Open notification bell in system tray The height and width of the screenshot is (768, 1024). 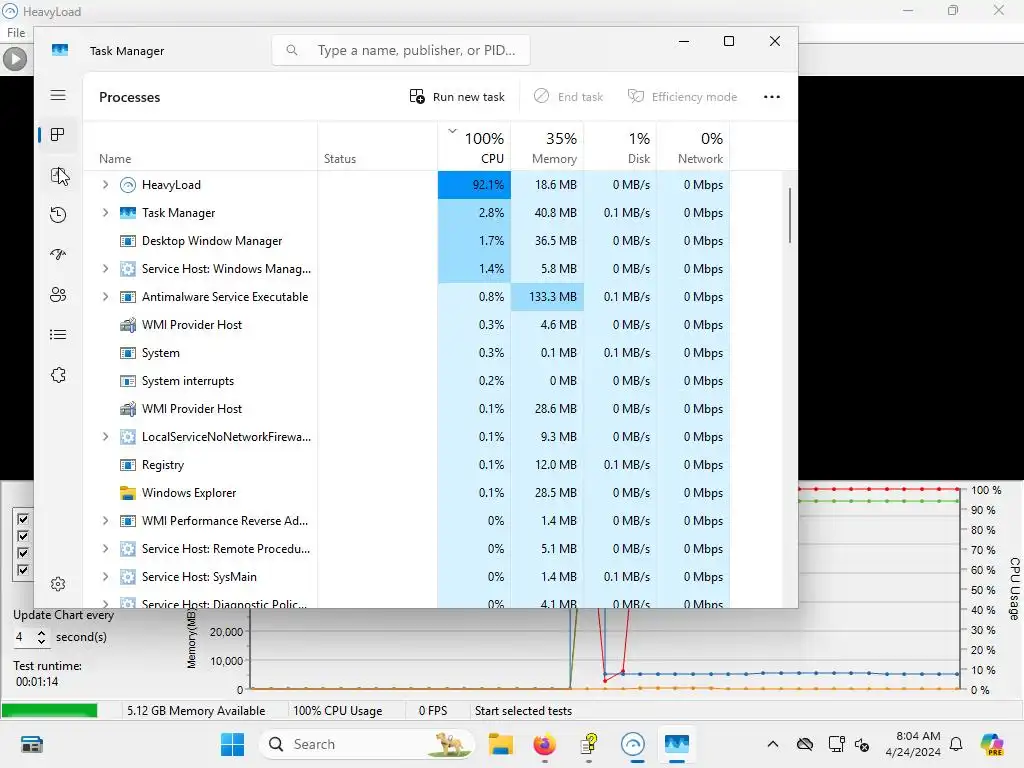point(956,744)
